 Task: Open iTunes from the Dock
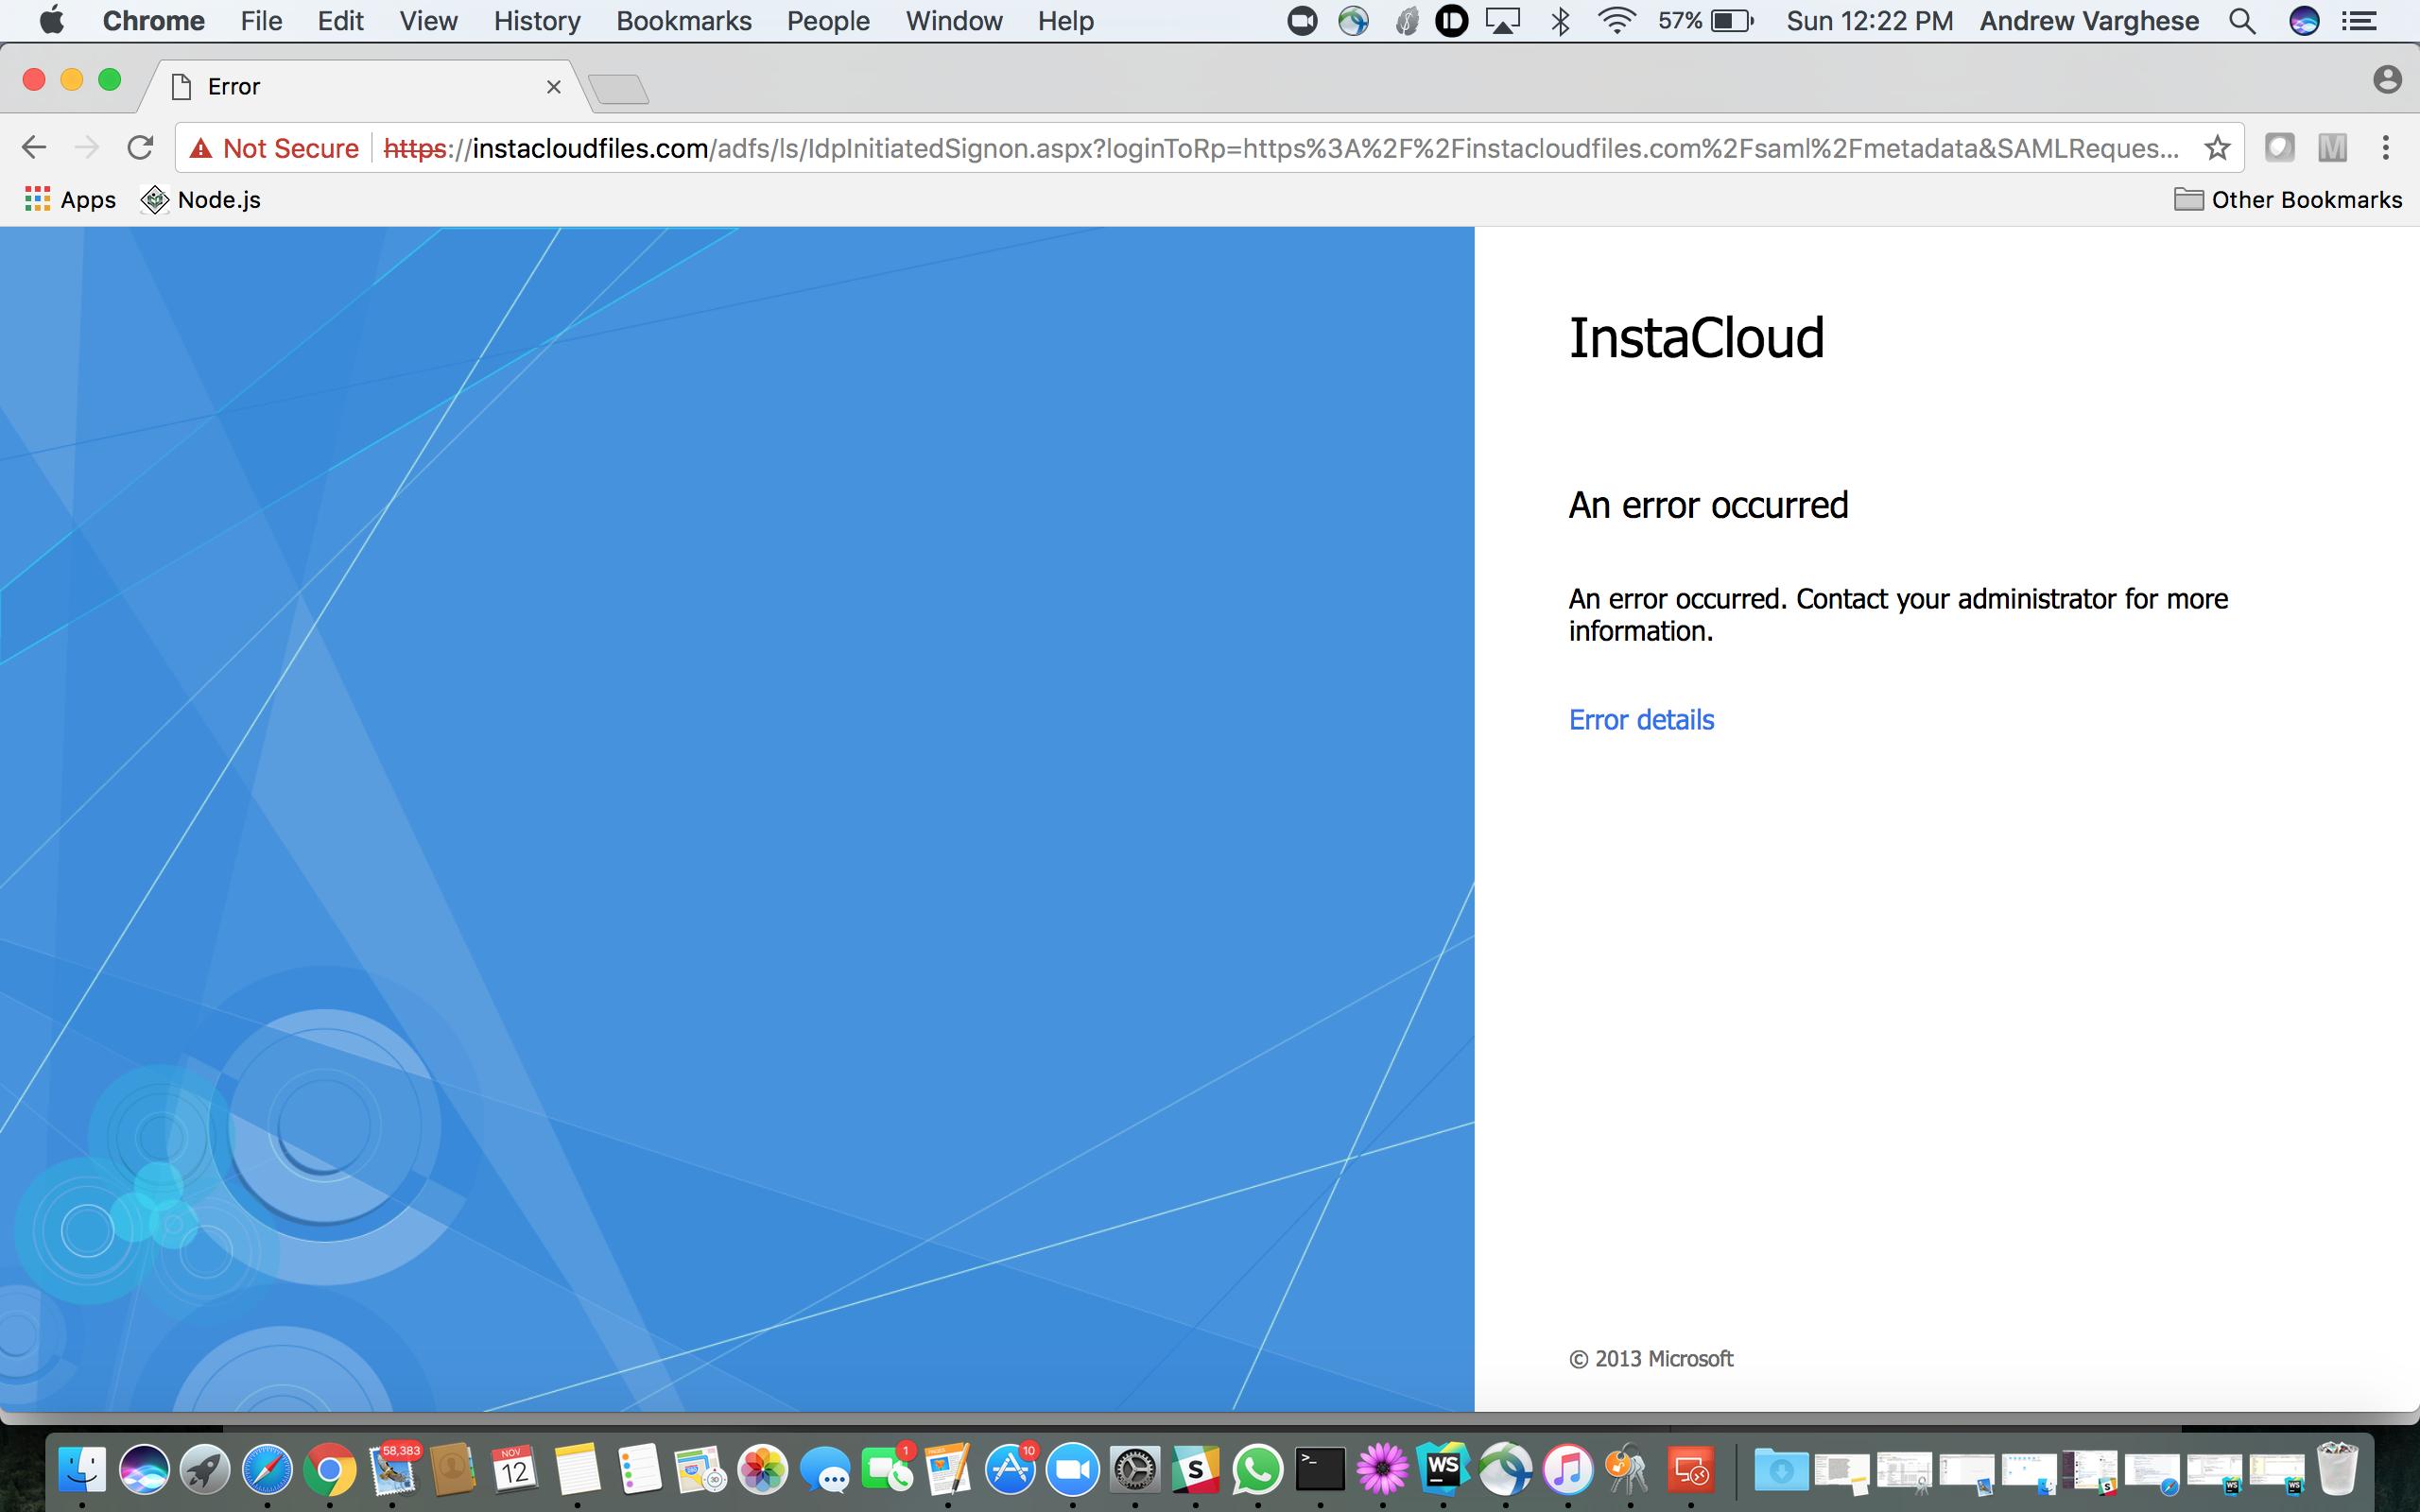click(x=1567, y=1470)
